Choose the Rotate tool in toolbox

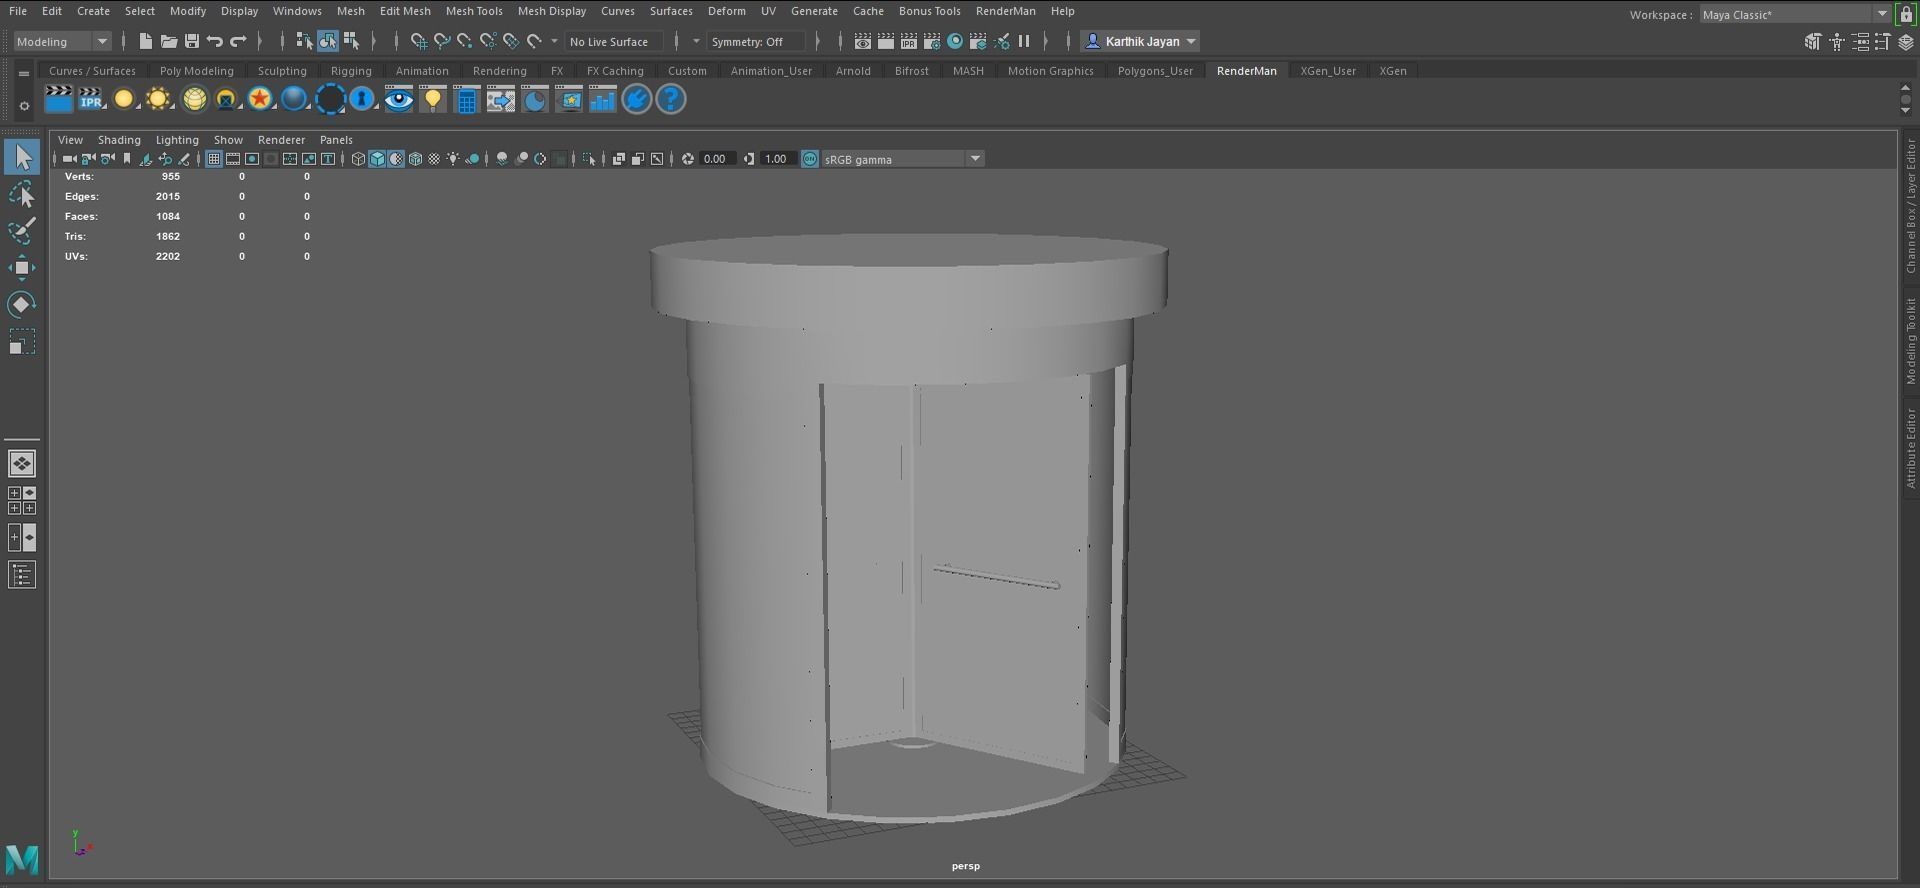pos(22,304)
